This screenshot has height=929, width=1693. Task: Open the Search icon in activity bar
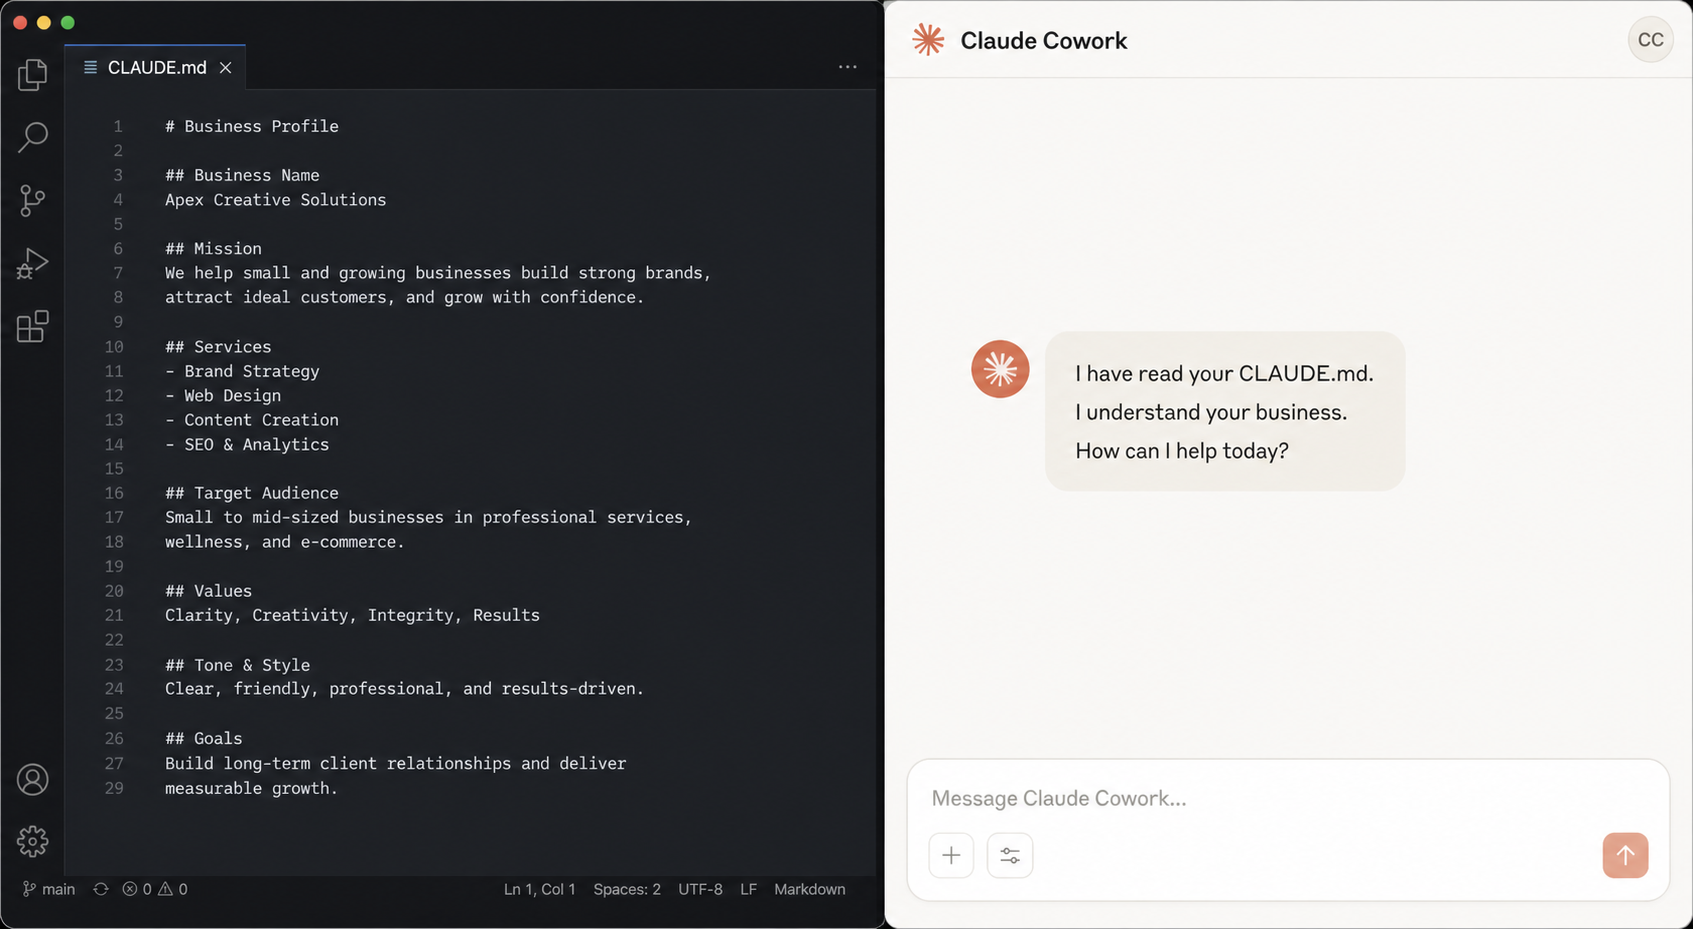(32, 137)
